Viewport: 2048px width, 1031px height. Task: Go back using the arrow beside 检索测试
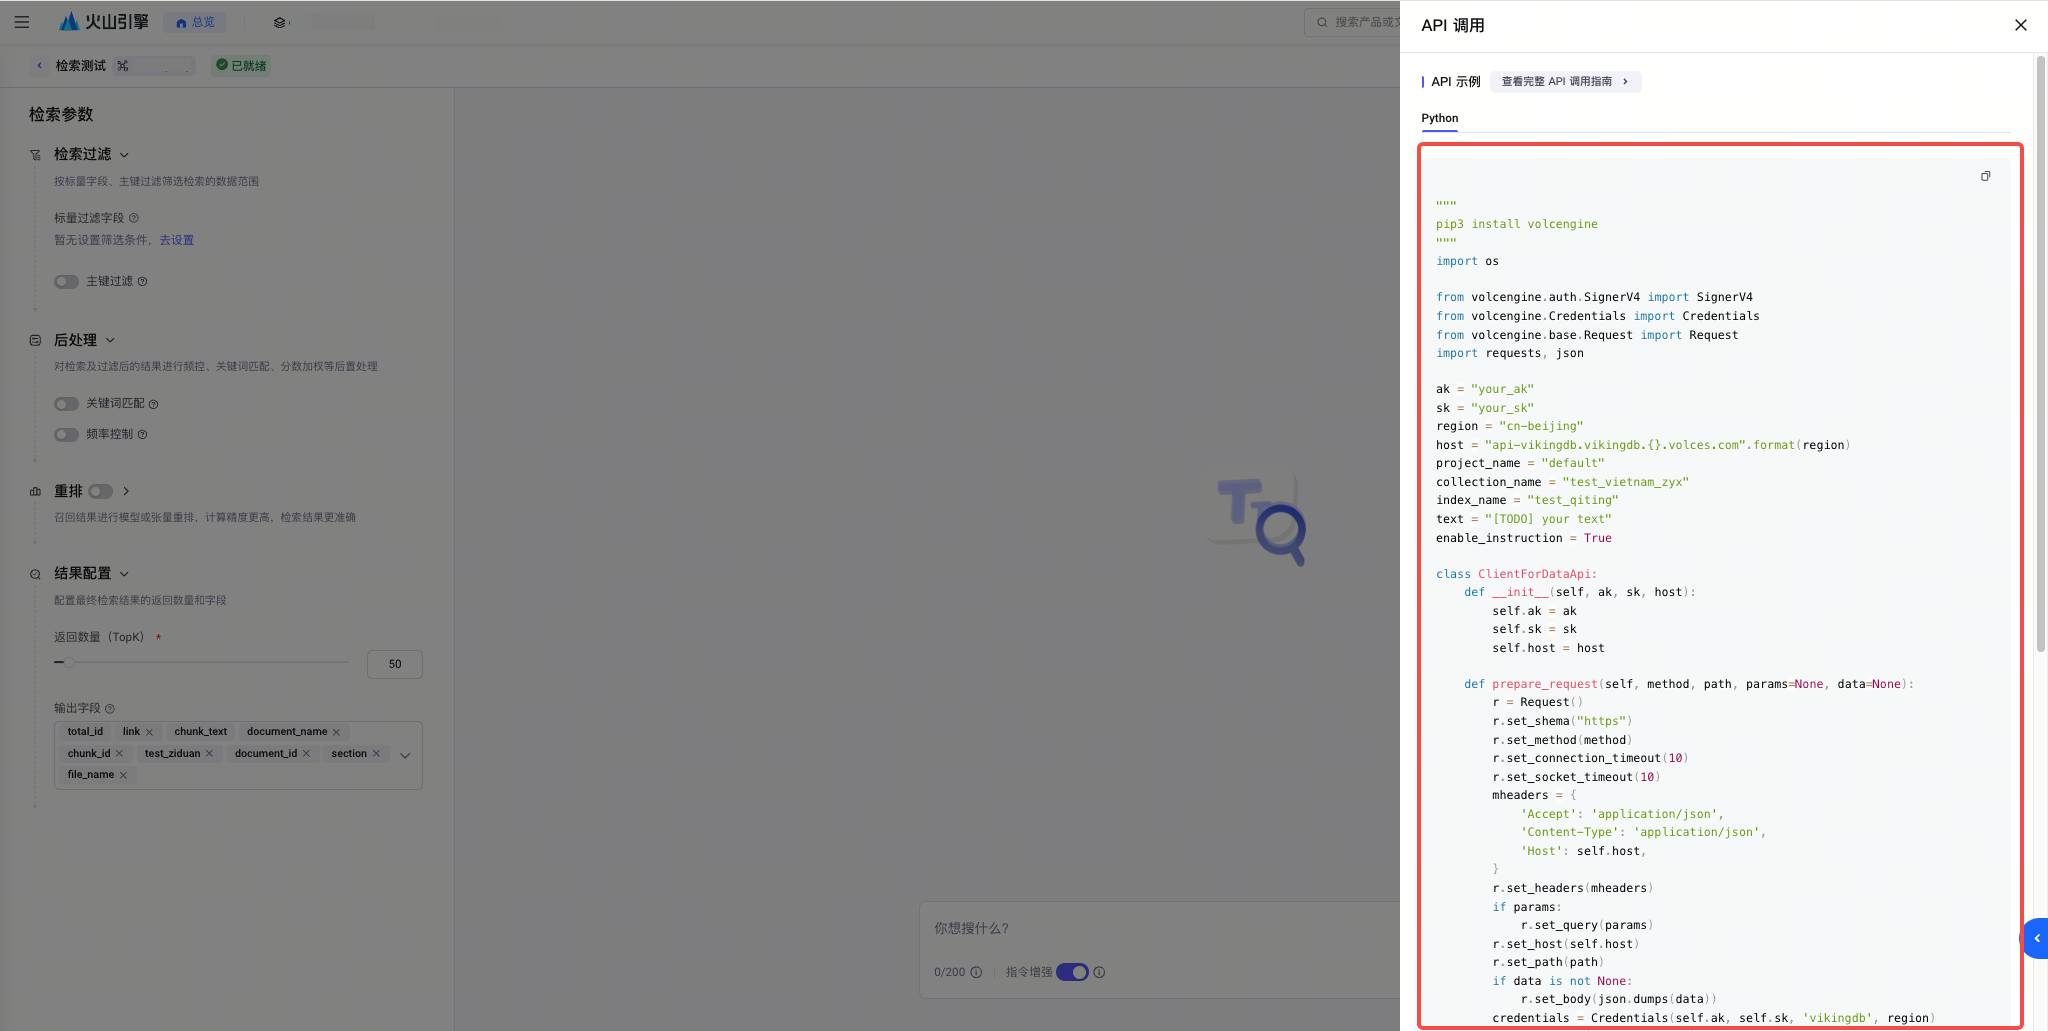pos(39,66)
